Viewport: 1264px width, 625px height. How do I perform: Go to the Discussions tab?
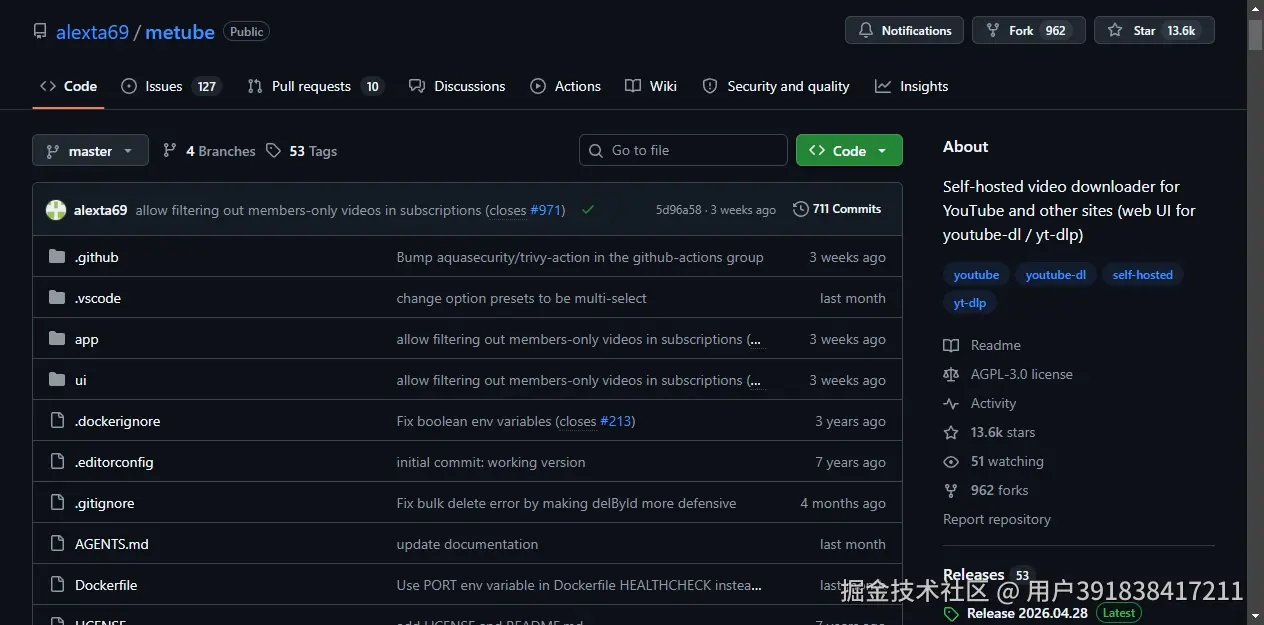tap(457, 86)
